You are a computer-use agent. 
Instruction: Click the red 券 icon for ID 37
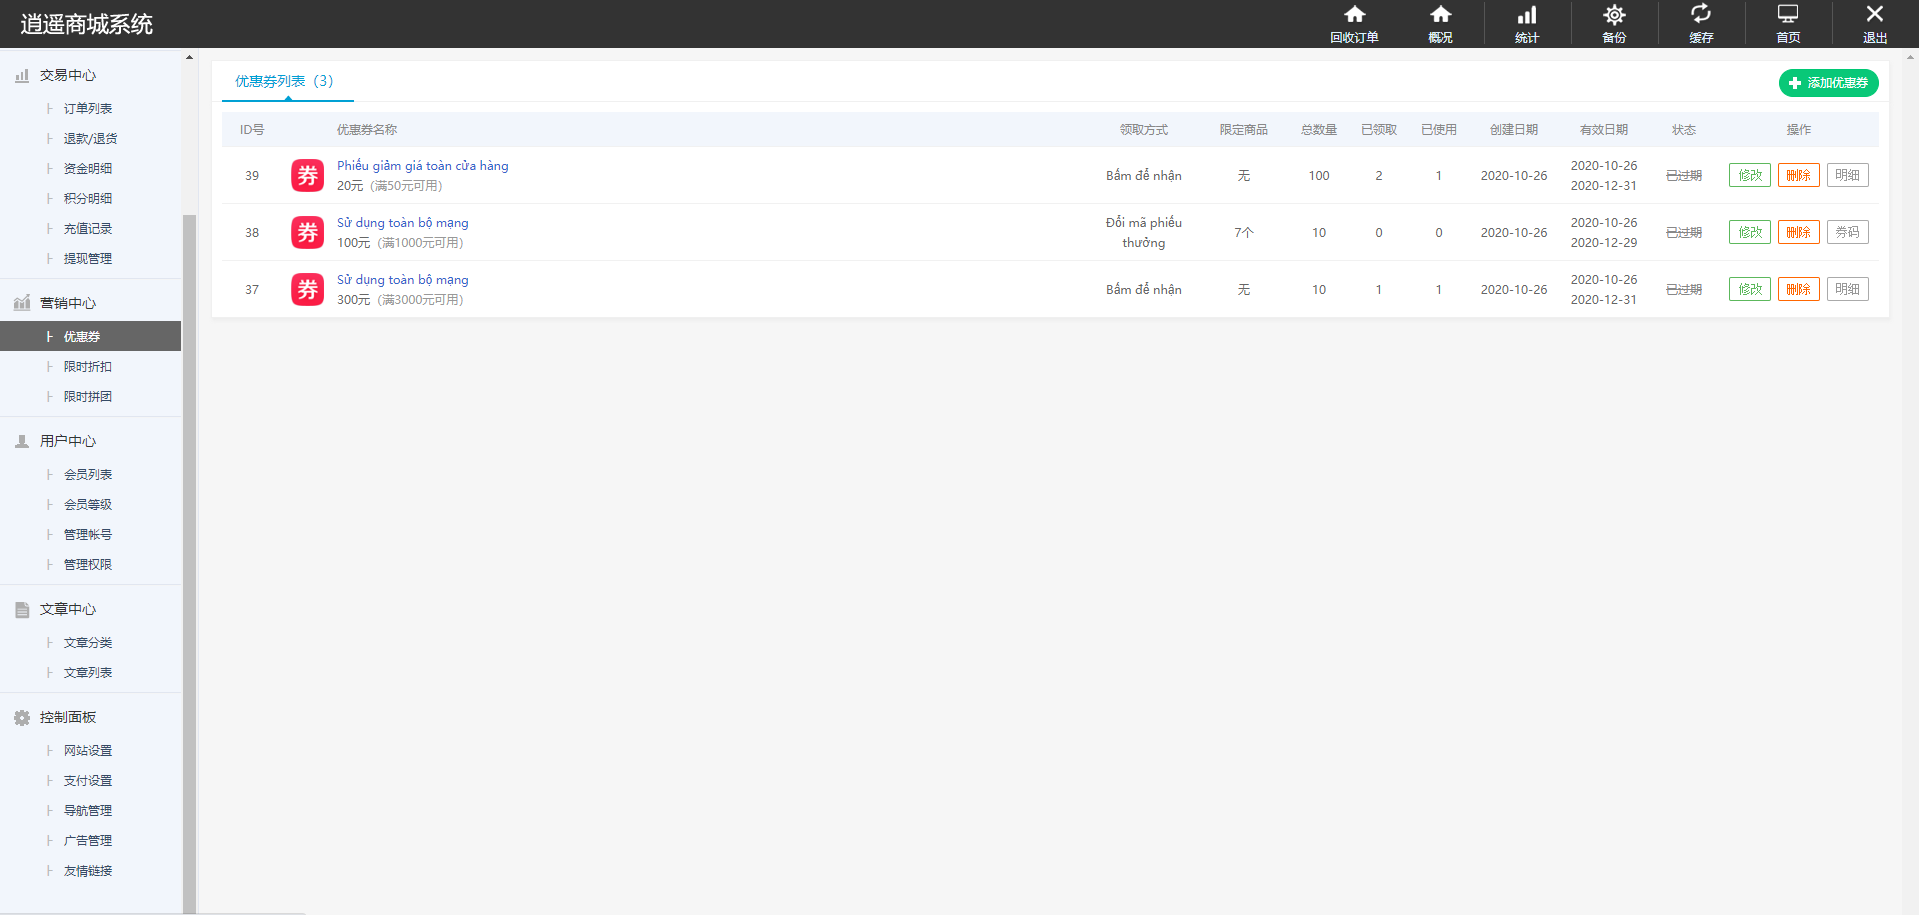(307, 289)
